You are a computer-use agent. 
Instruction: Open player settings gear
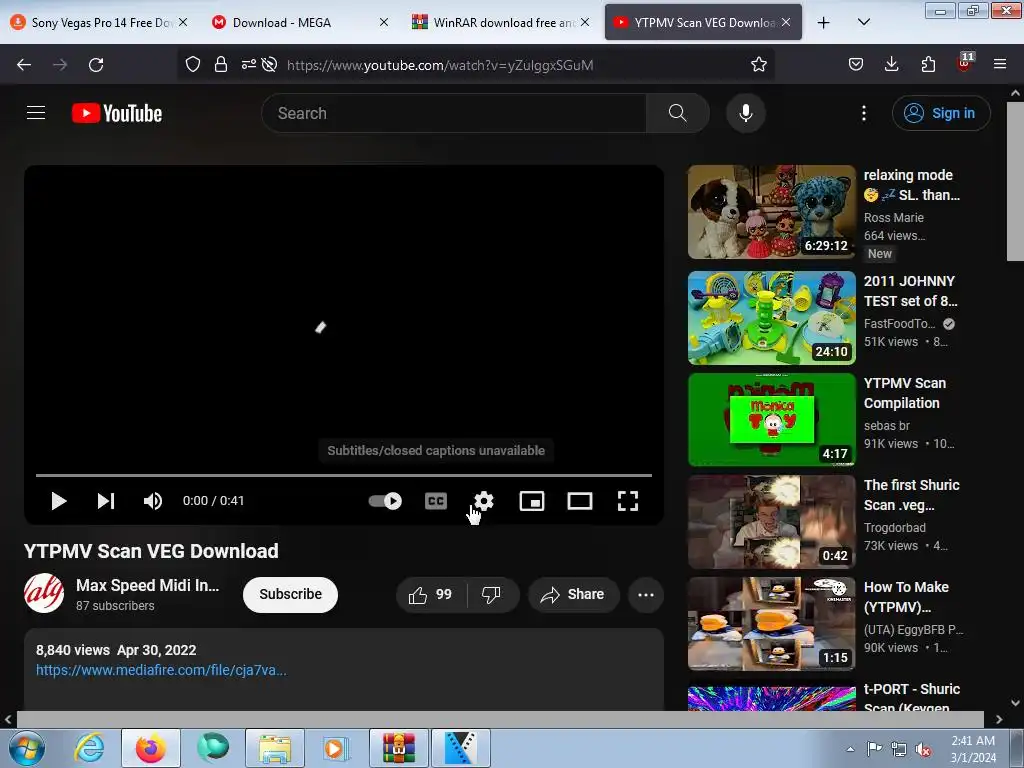coord(483,501)
